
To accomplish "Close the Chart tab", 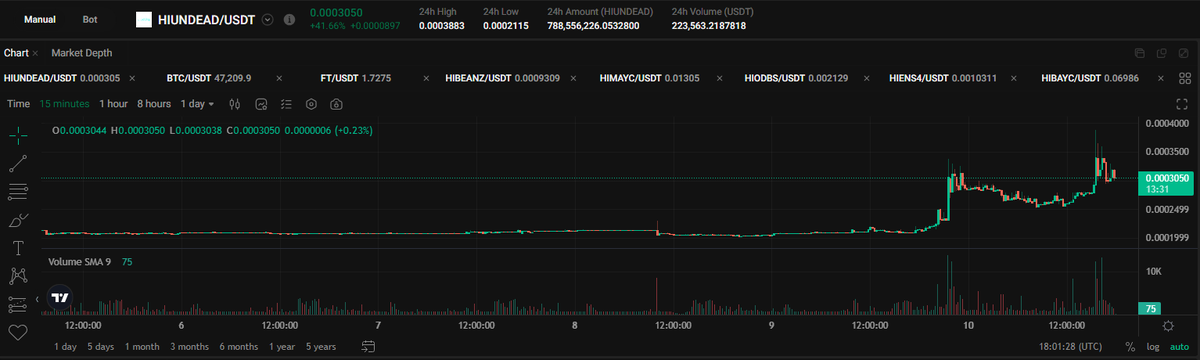I will coord(36,53).
